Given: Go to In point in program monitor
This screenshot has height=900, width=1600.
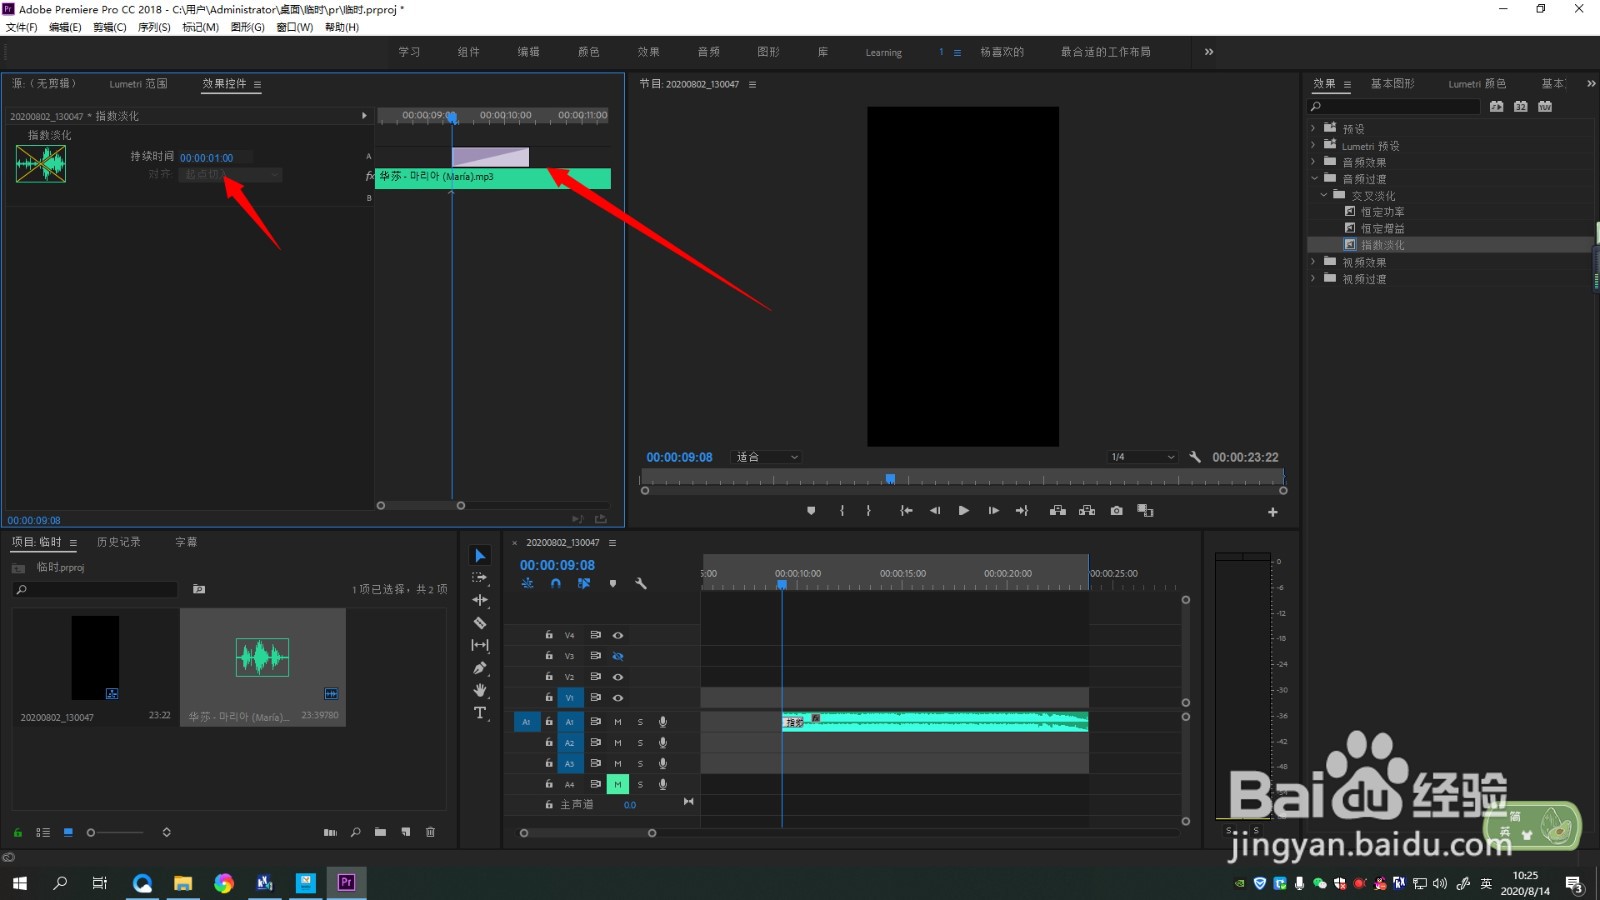Looking at the screenshot, I should pyautogui.click(x=906, y=511).
